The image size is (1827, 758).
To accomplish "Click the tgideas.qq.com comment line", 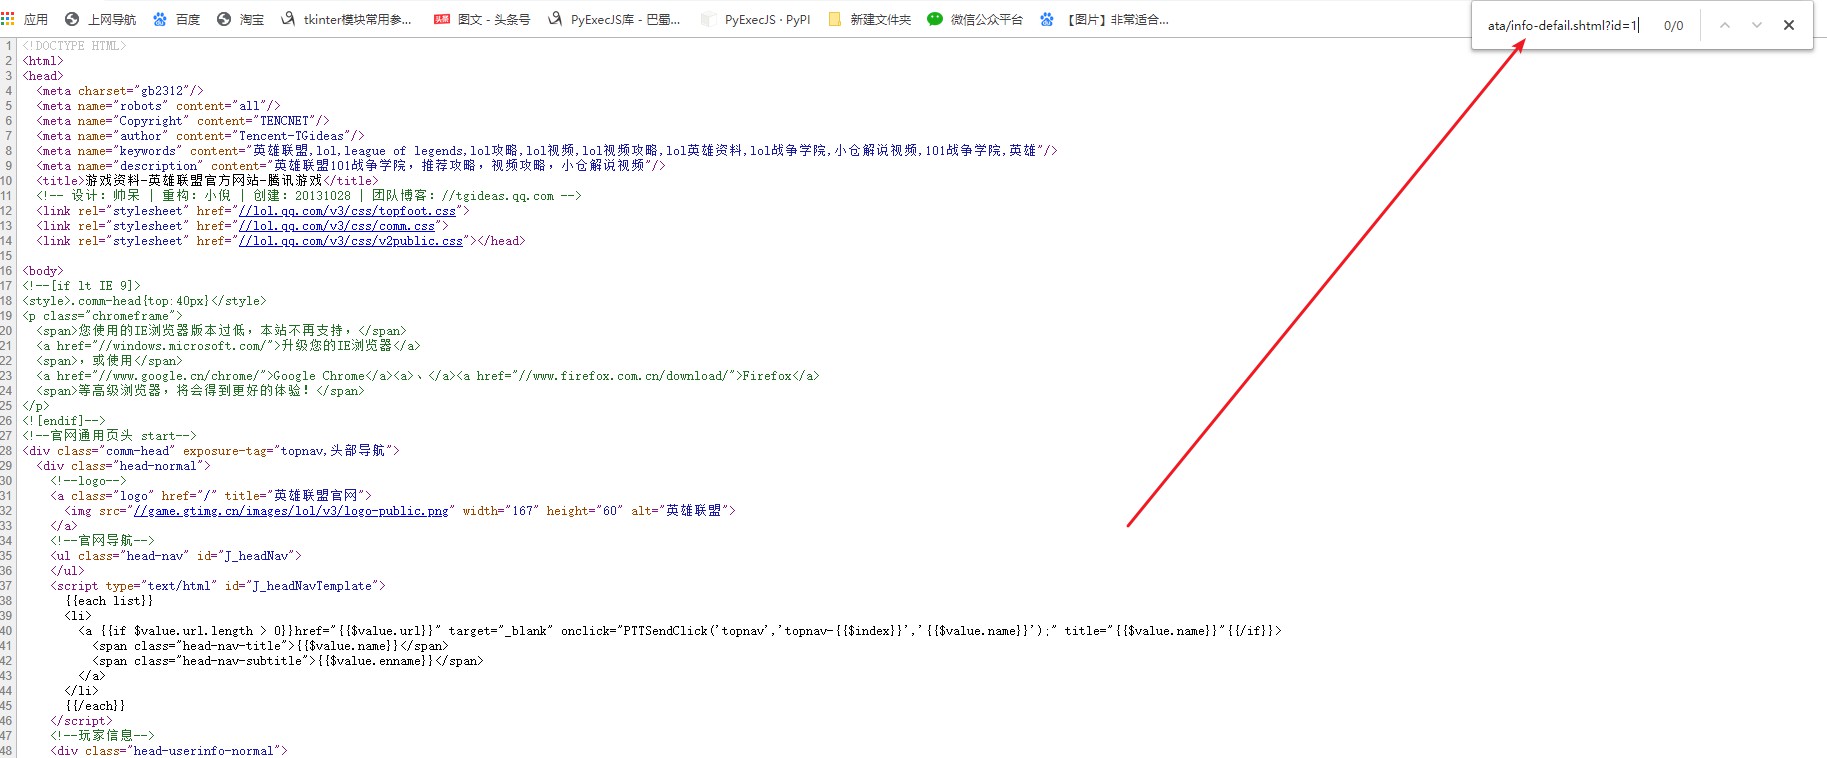I will (309, 196).
